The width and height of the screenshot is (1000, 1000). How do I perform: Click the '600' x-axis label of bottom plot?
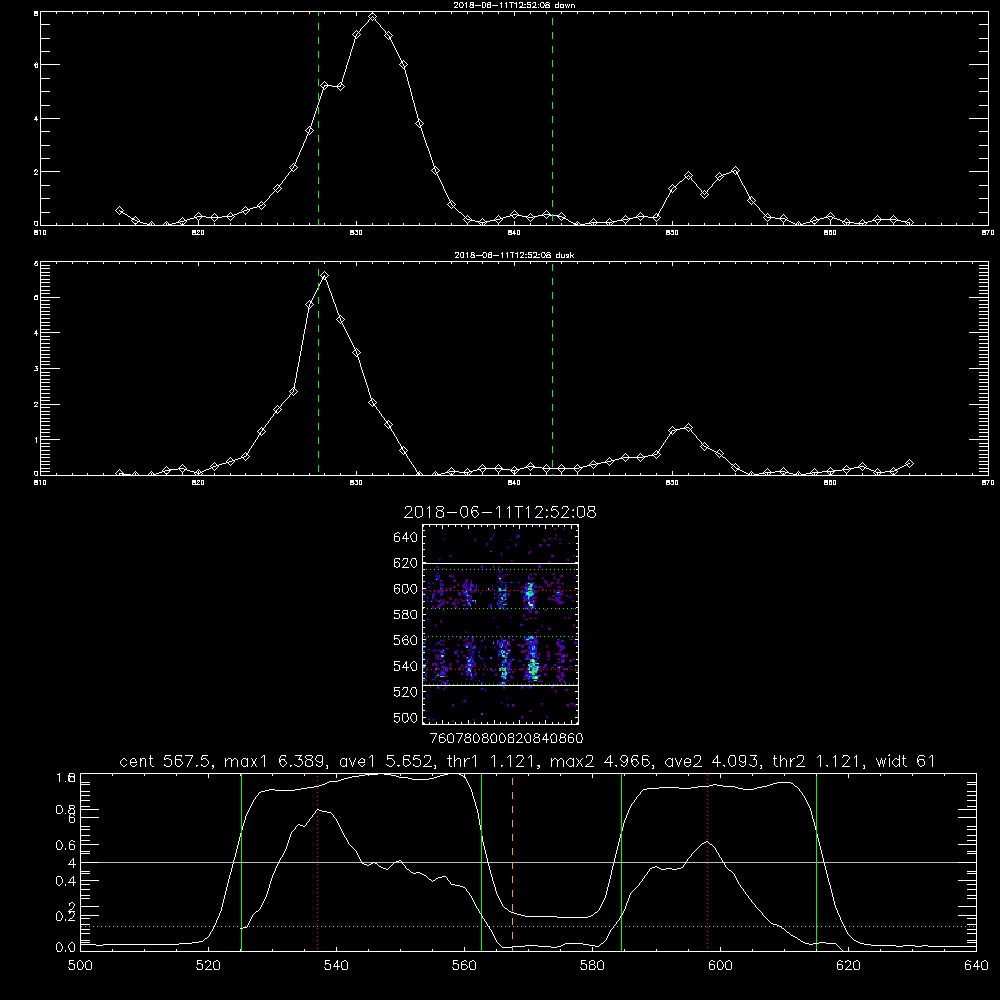click(721, 966)
